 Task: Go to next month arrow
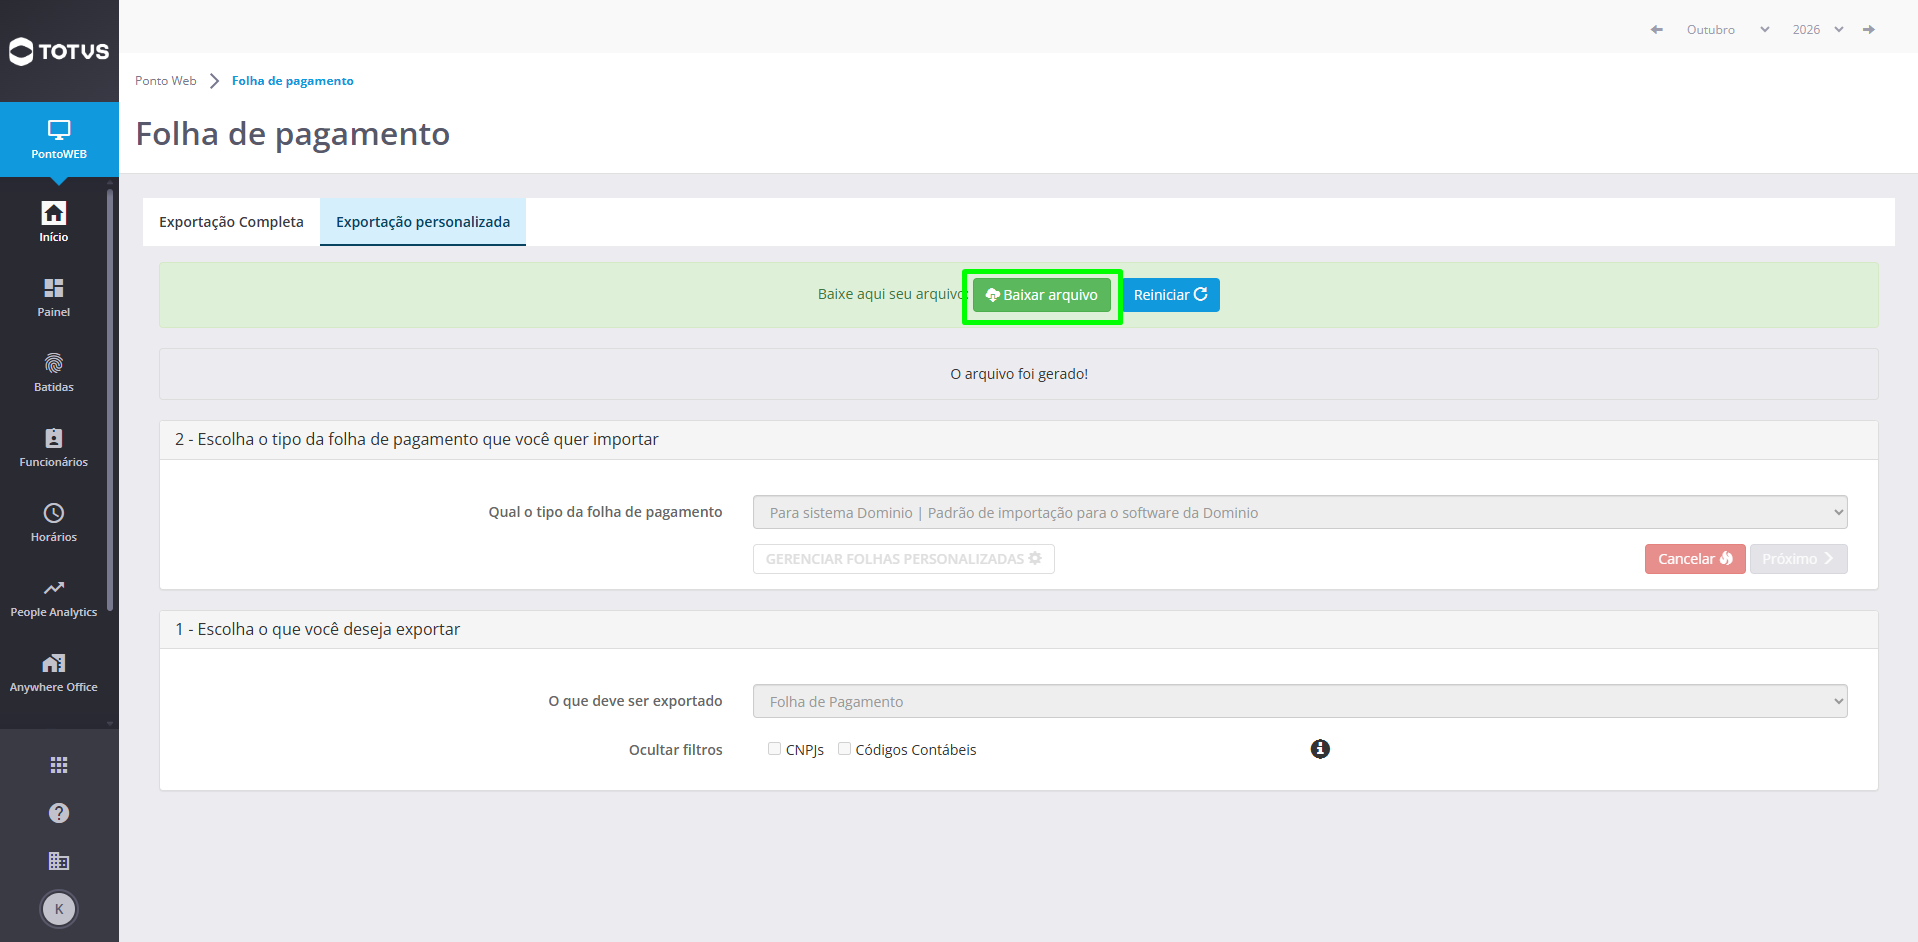[1869, 30]
